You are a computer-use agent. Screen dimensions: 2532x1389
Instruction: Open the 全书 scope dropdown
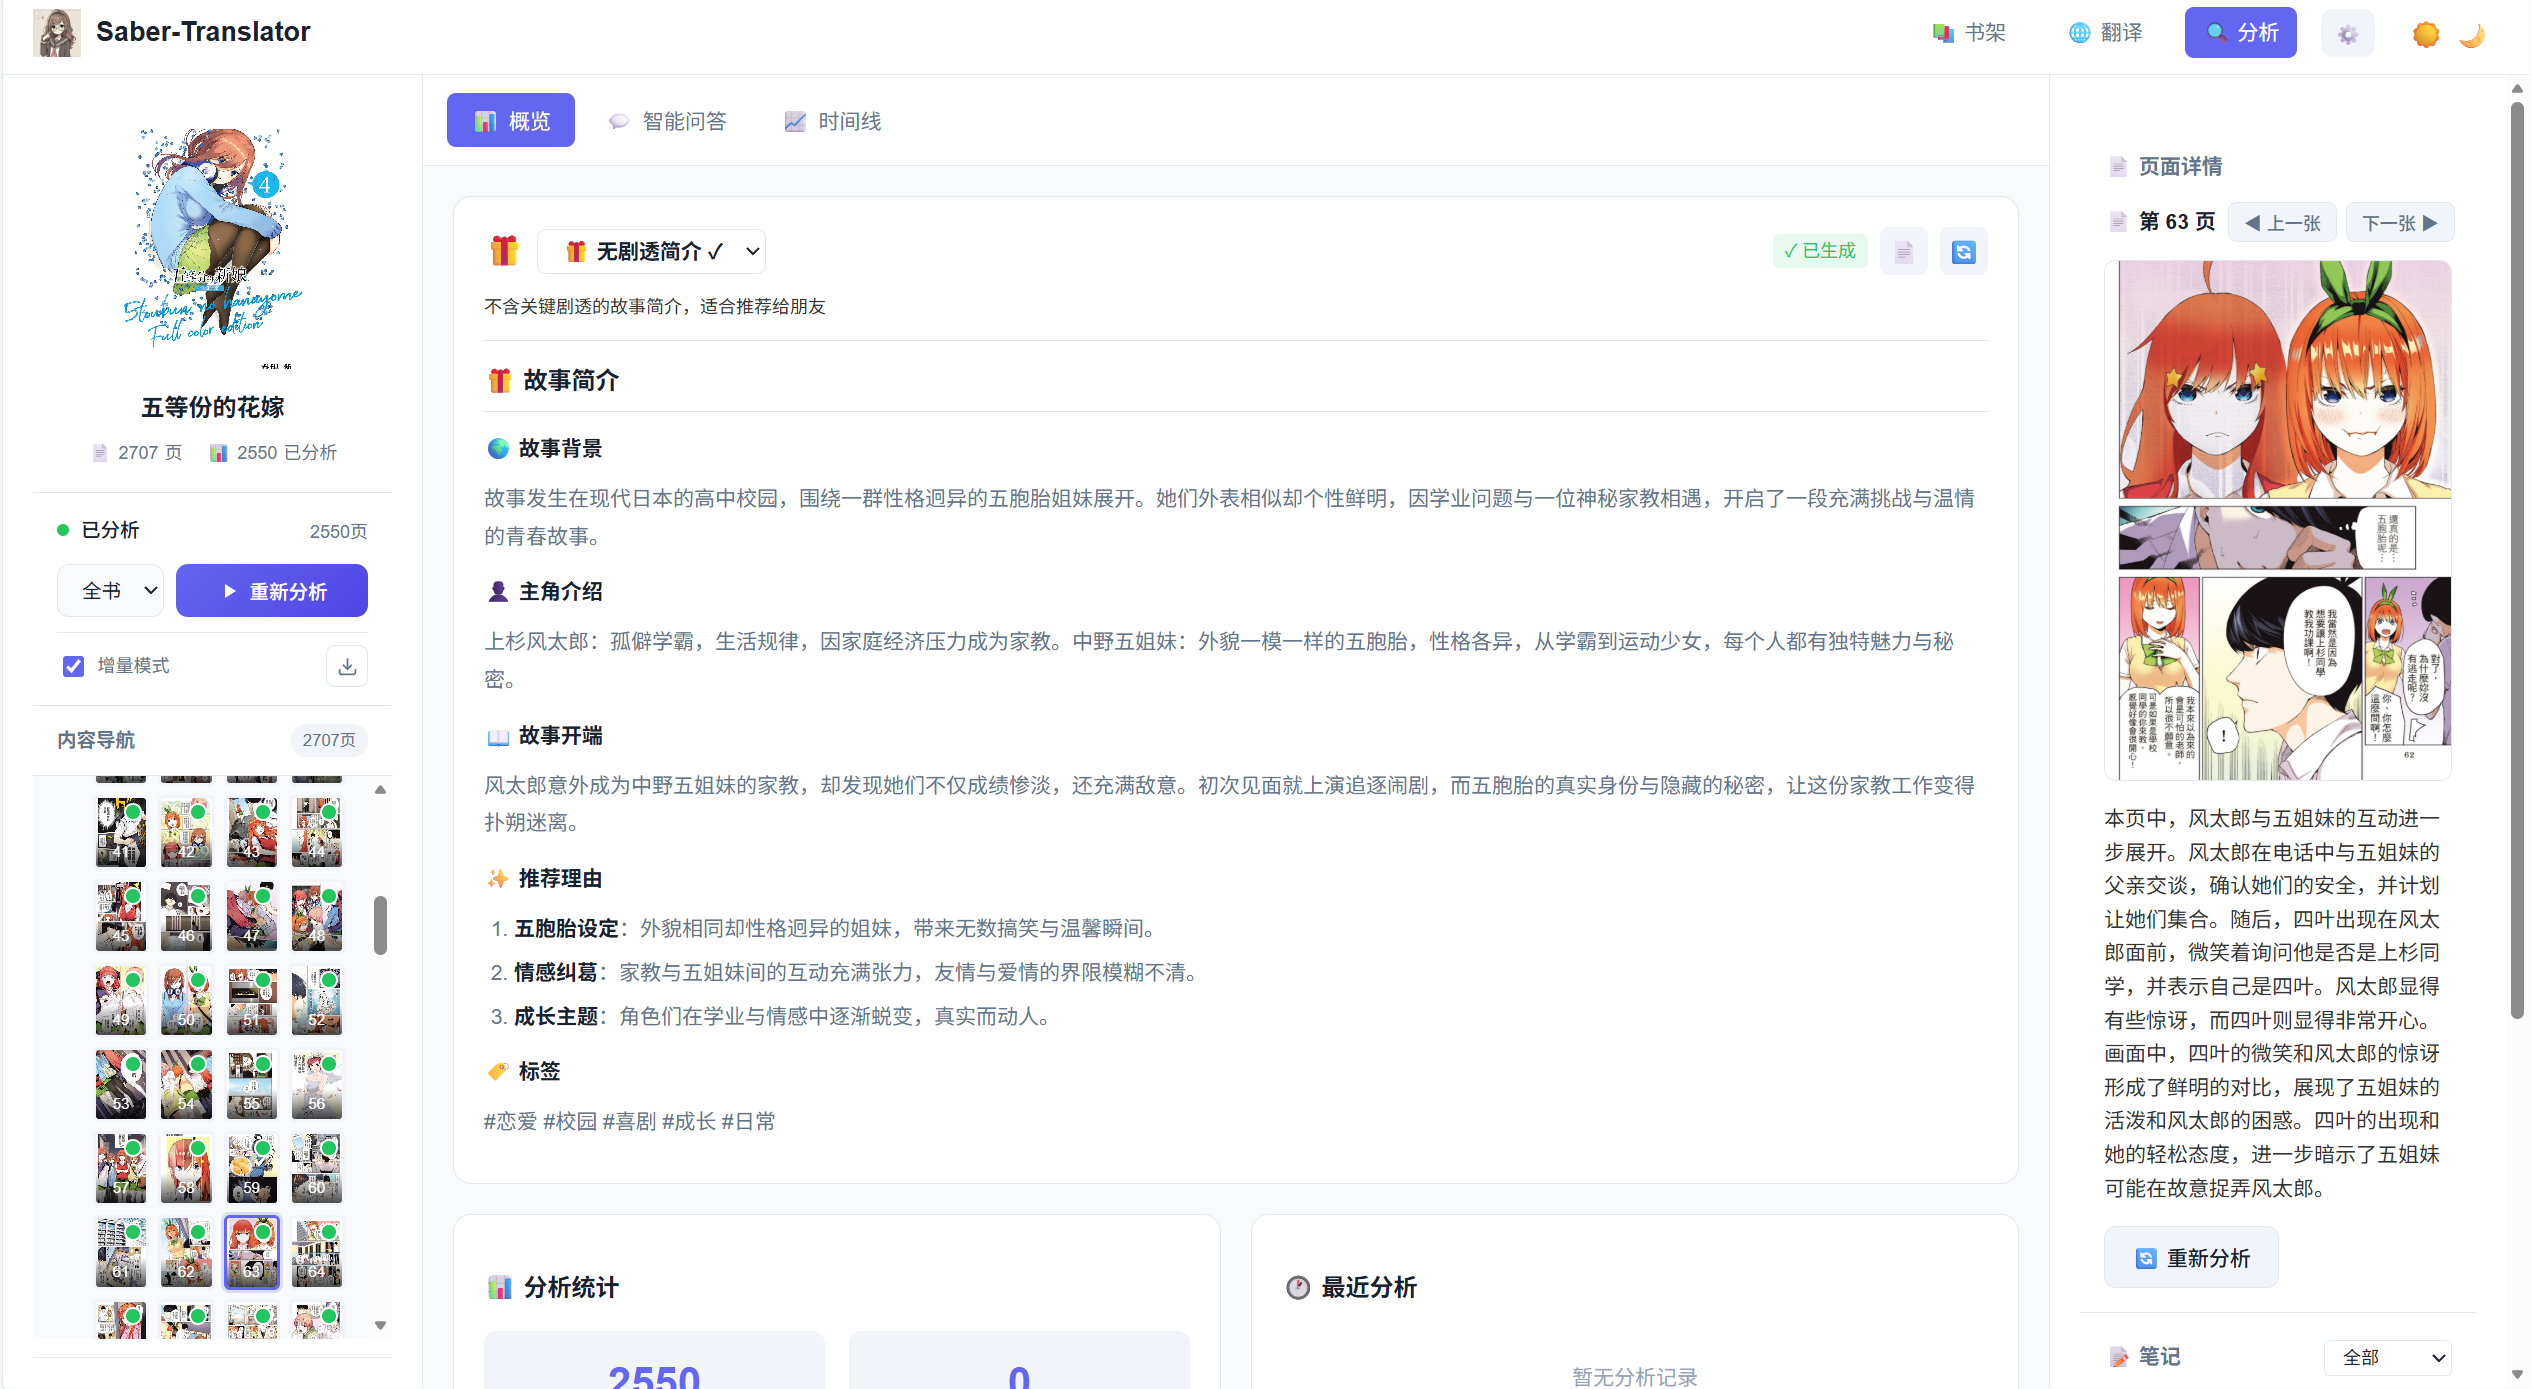coord(110,590)
